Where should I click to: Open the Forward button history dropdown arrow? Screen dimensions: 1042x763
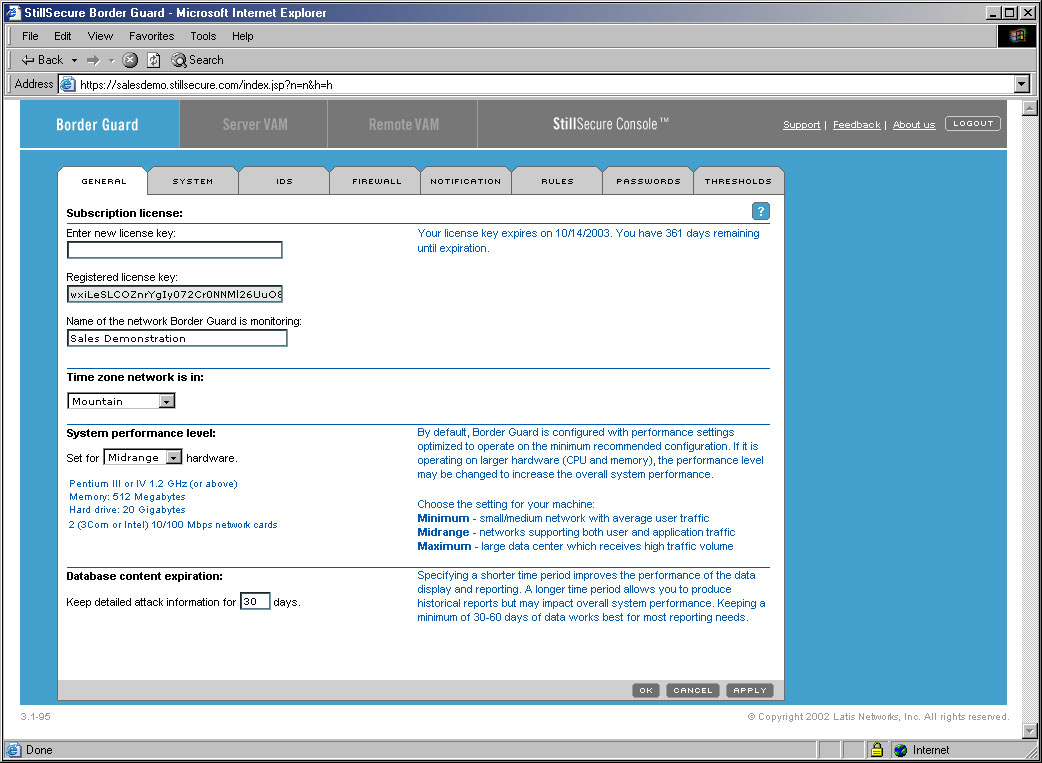point(112,60)
